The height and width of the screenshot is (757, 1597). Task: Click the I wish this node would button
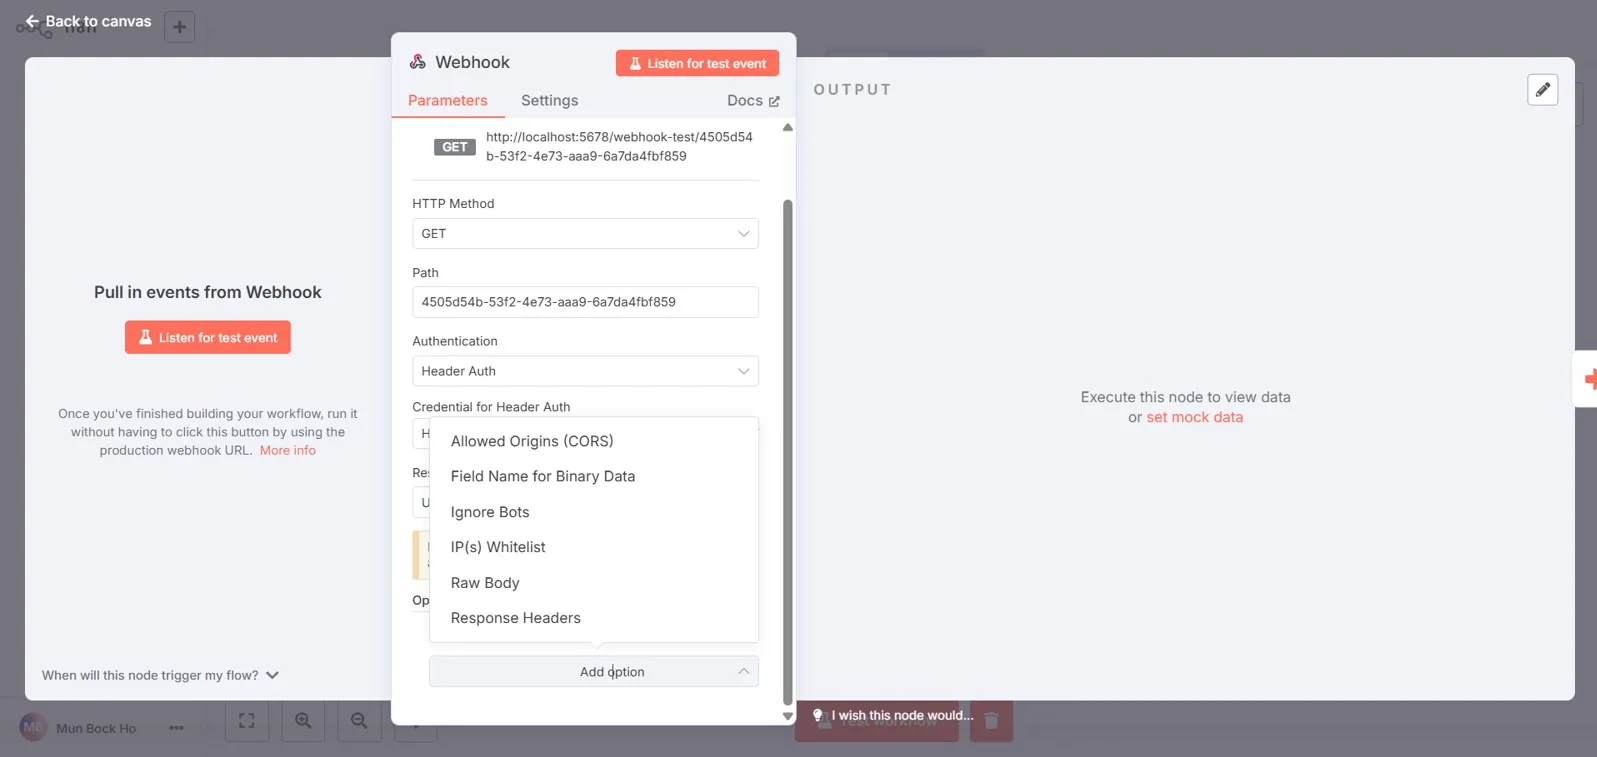point(891,715)
